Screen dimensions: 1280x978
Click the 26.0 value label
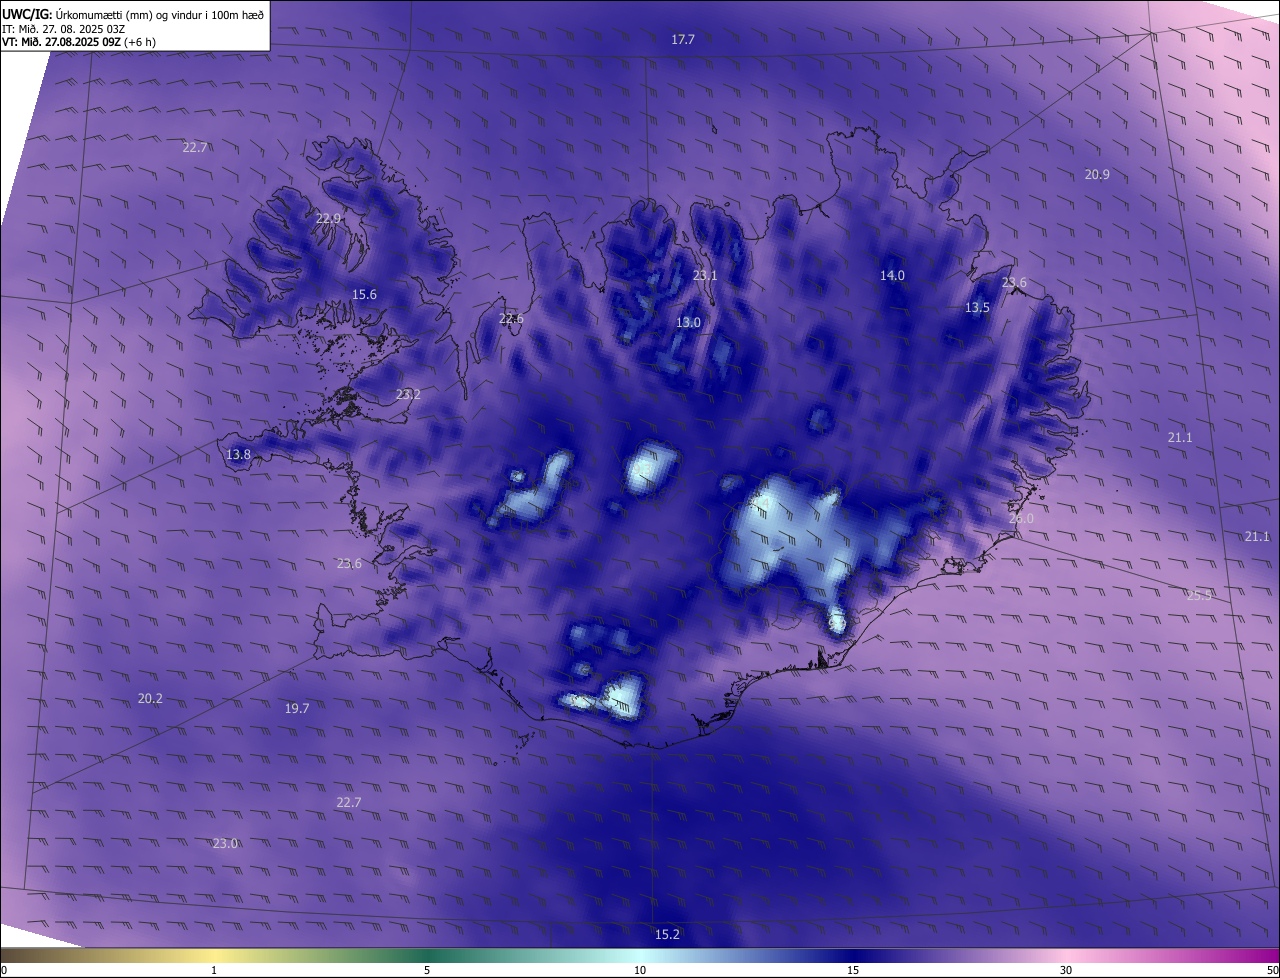[x=1021, y=519]
